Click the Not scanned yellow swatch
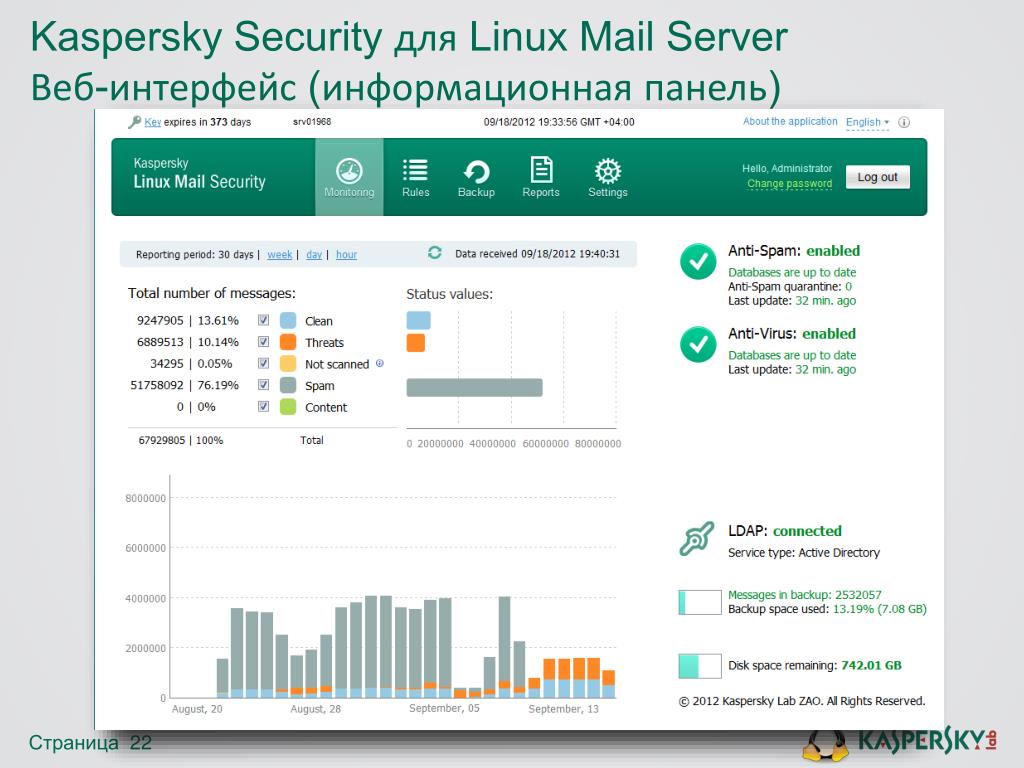1024x768 pixels. point(288,364)
